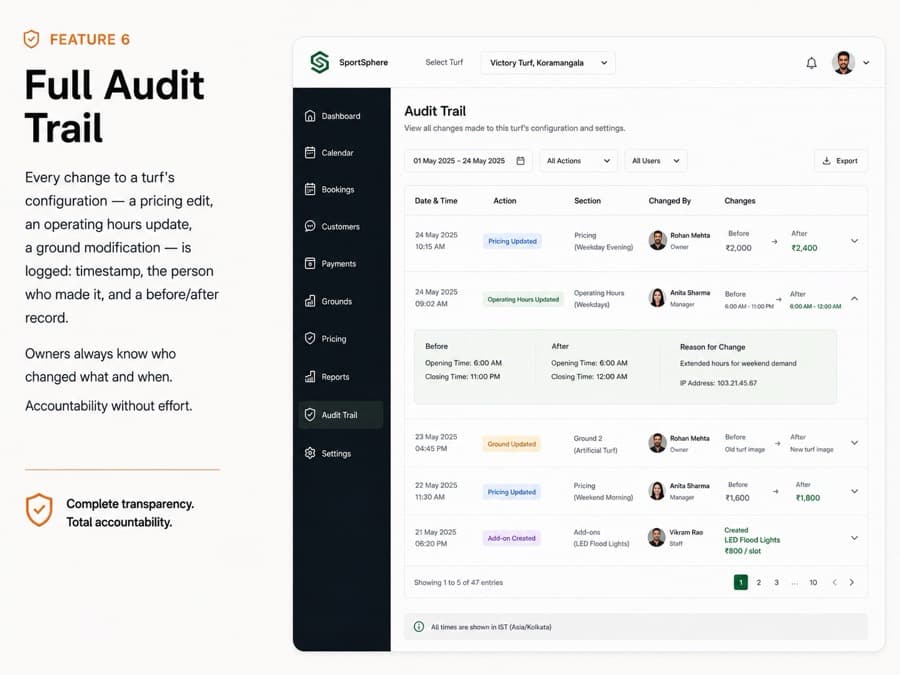Click the Showing 1 to 5 of 47 entries text

pos(459,583)
